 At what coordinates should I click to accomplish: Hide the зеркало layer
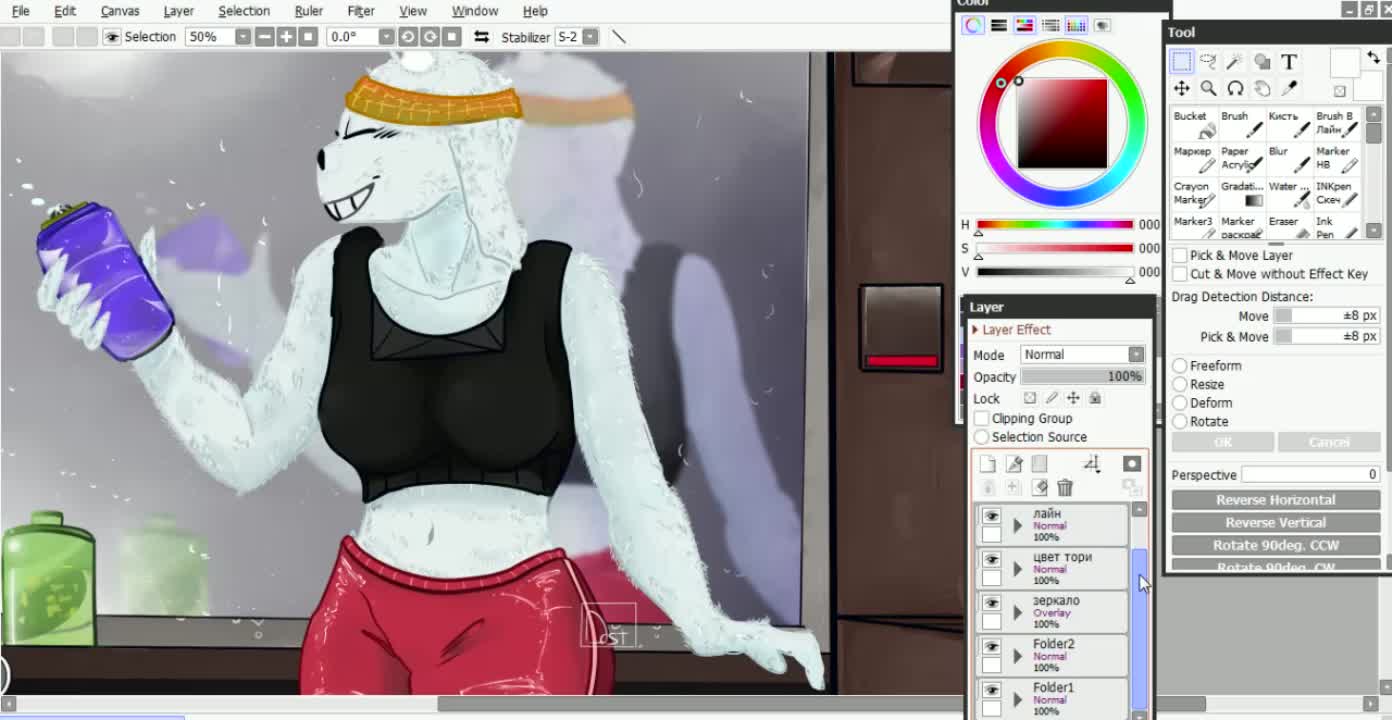pos(991,603)
